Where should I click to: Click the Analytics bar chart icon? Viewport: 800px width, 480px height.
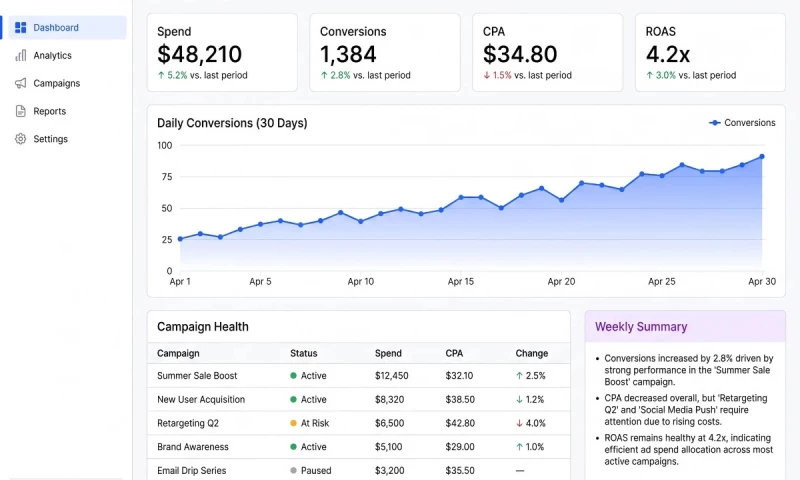point(20,56)
